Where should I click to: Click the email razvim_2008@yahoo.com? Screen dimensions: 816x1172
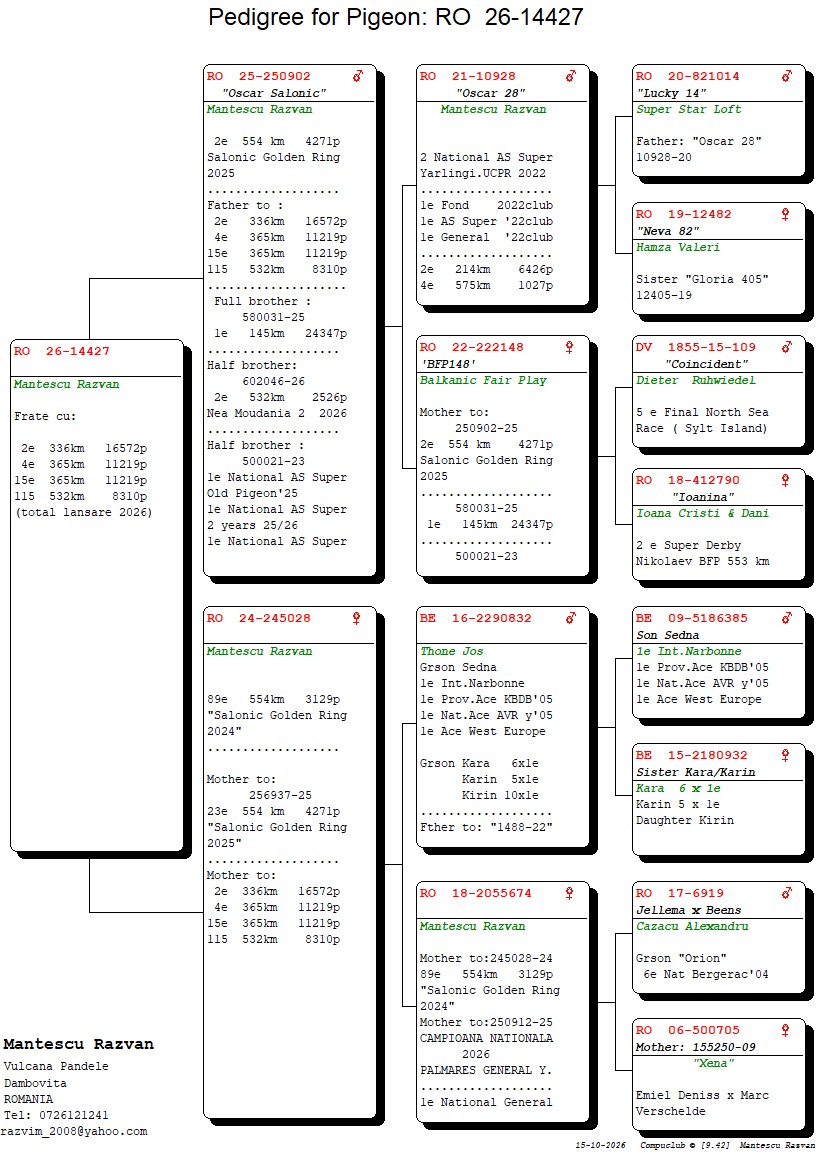pyautogui.click(x=74, y=1132)
